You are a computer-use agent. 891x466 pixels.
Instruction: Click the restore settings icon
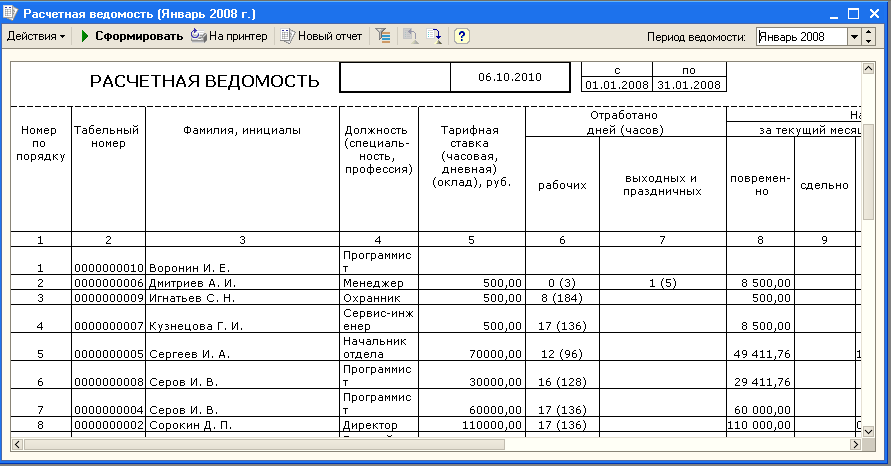click(x=410, y=36)
